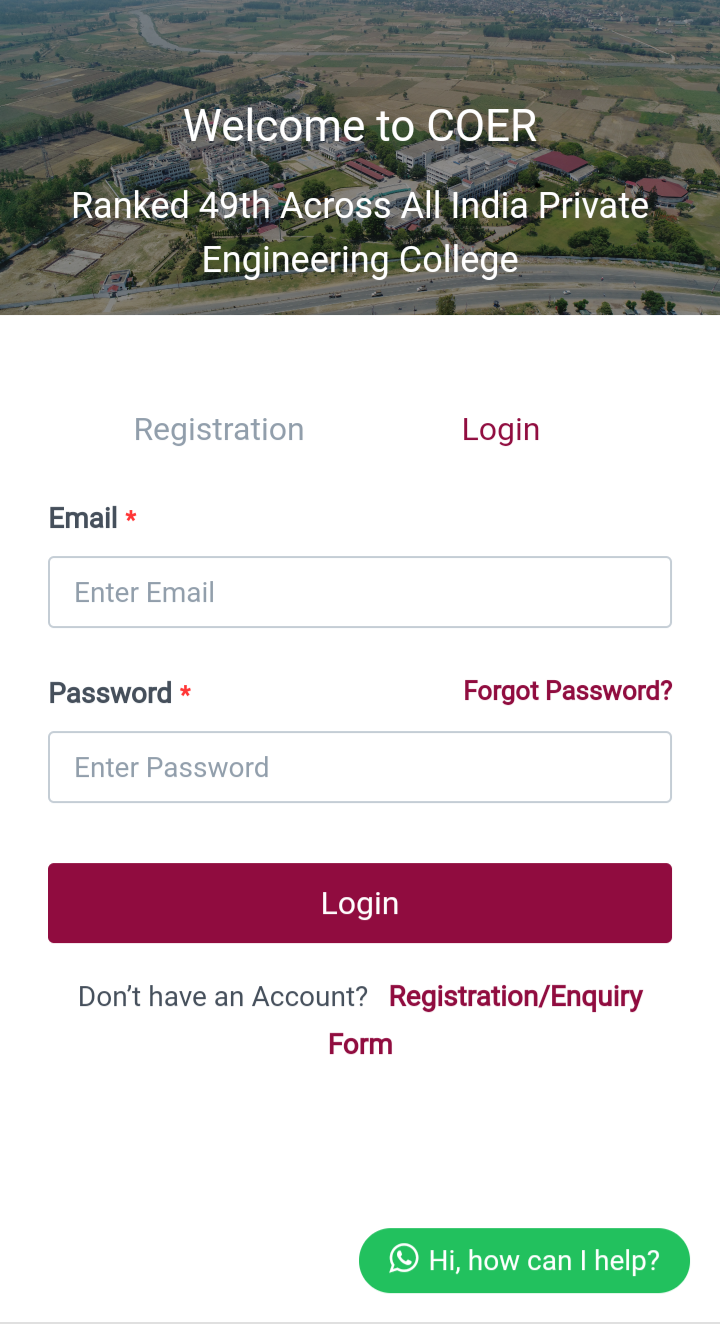Open the green chat helper bubble
The image size is (720, 1326).
(524, 1260)
